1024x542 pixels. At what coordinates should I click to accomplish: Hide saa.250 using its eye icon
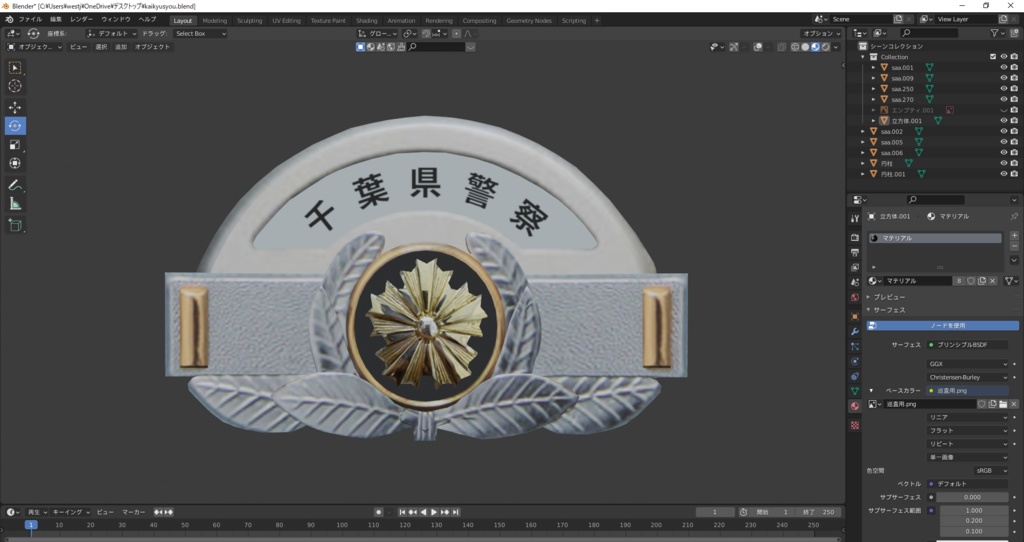[x=1004, y=89]
